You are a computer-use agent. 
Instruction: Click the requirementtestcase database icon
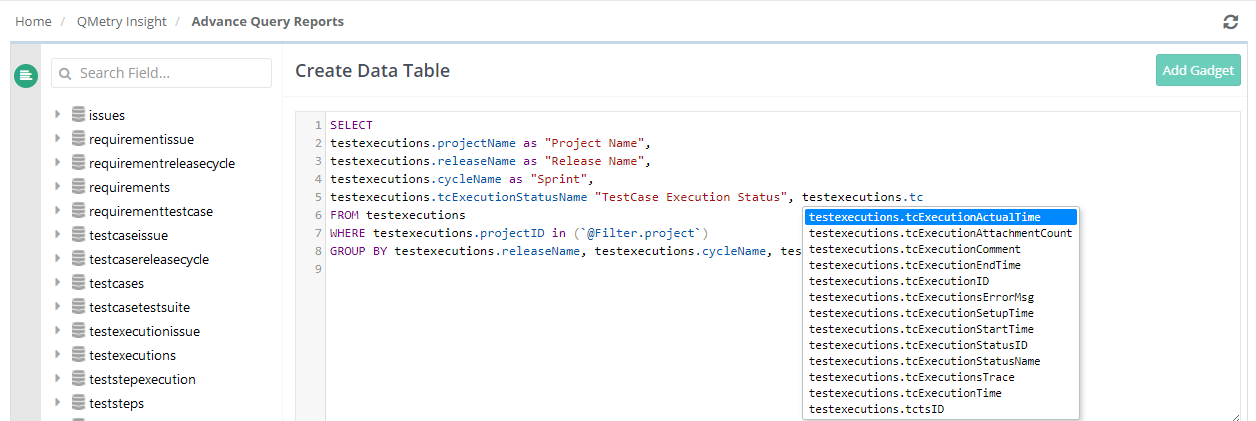(79, 210)
